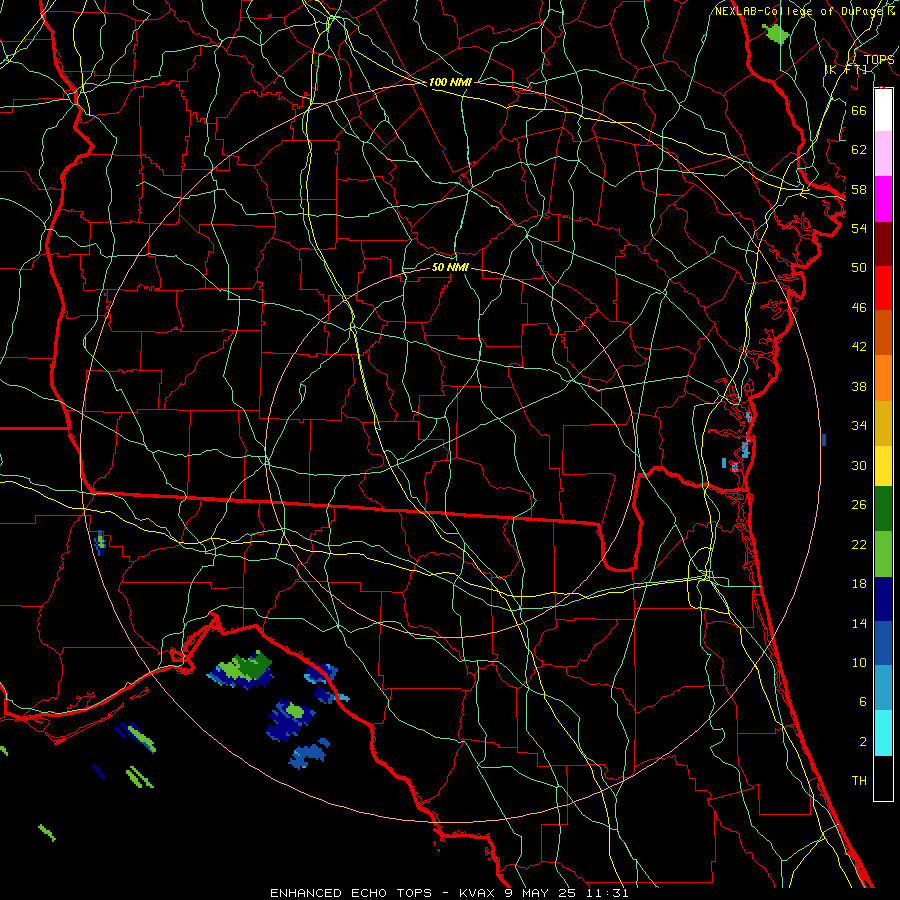900x900 pixels.
Task: Click the legend value "46"
Action: [859, 308]
